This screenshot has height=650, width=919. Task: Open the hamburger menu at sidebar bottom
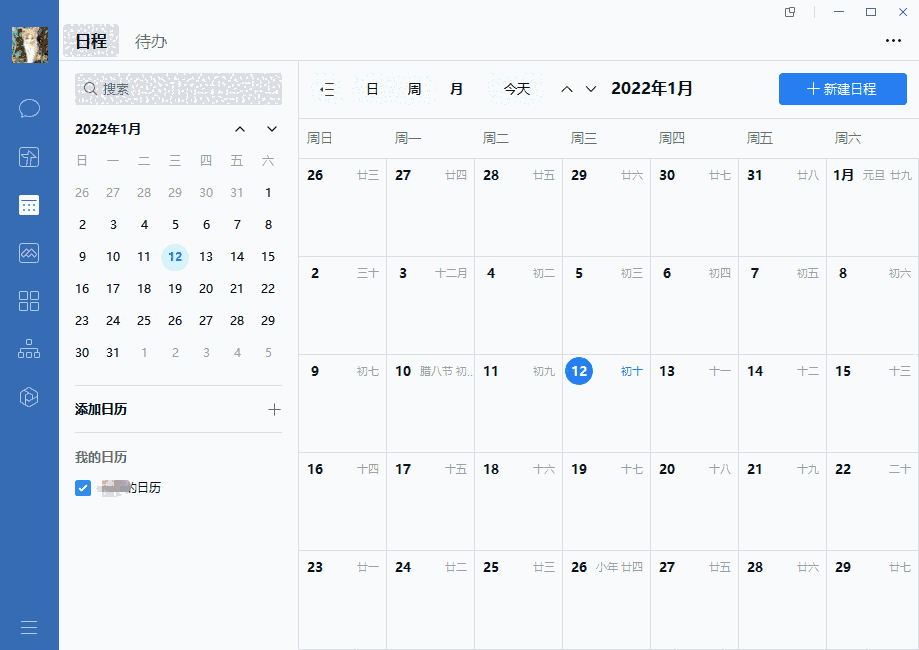[x=29, y=627]
